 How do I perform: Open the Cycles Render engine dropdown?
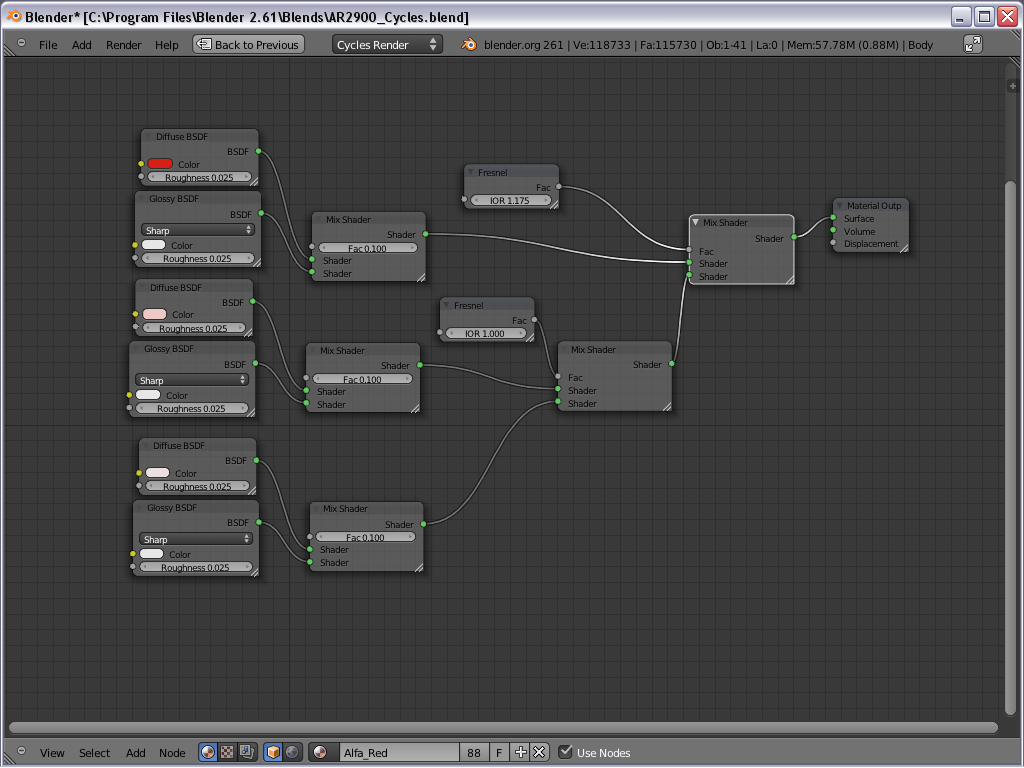[387, 44]
